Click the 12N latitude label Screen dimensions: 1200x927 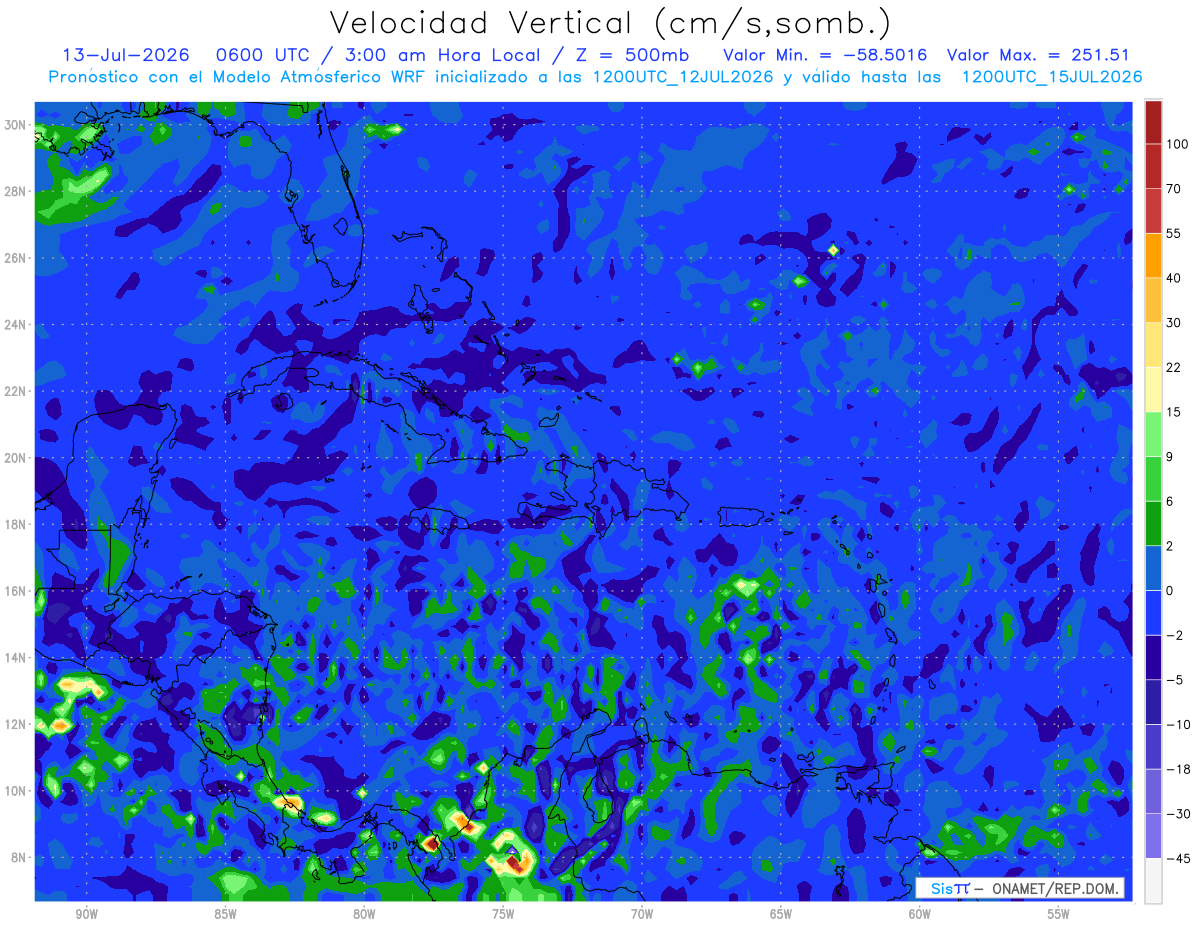(16, 724)
